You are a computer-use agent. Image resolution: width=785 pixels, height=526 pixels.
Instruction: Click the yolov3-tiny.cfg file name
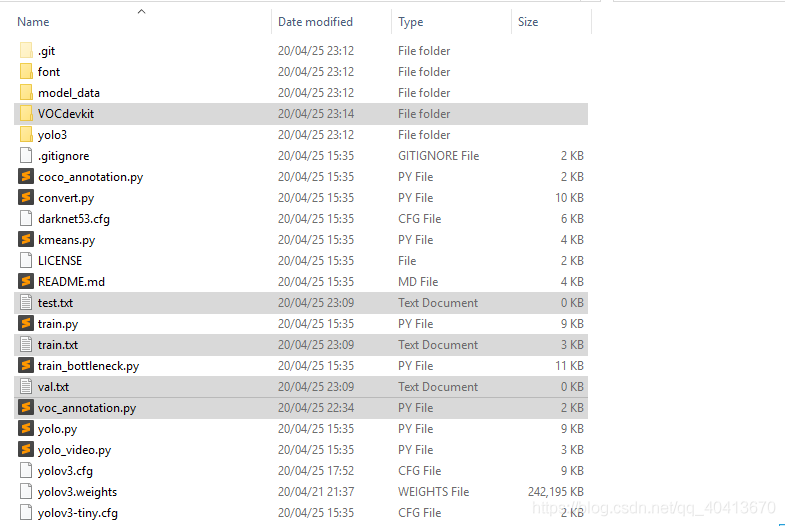click(x=78, y=513)
